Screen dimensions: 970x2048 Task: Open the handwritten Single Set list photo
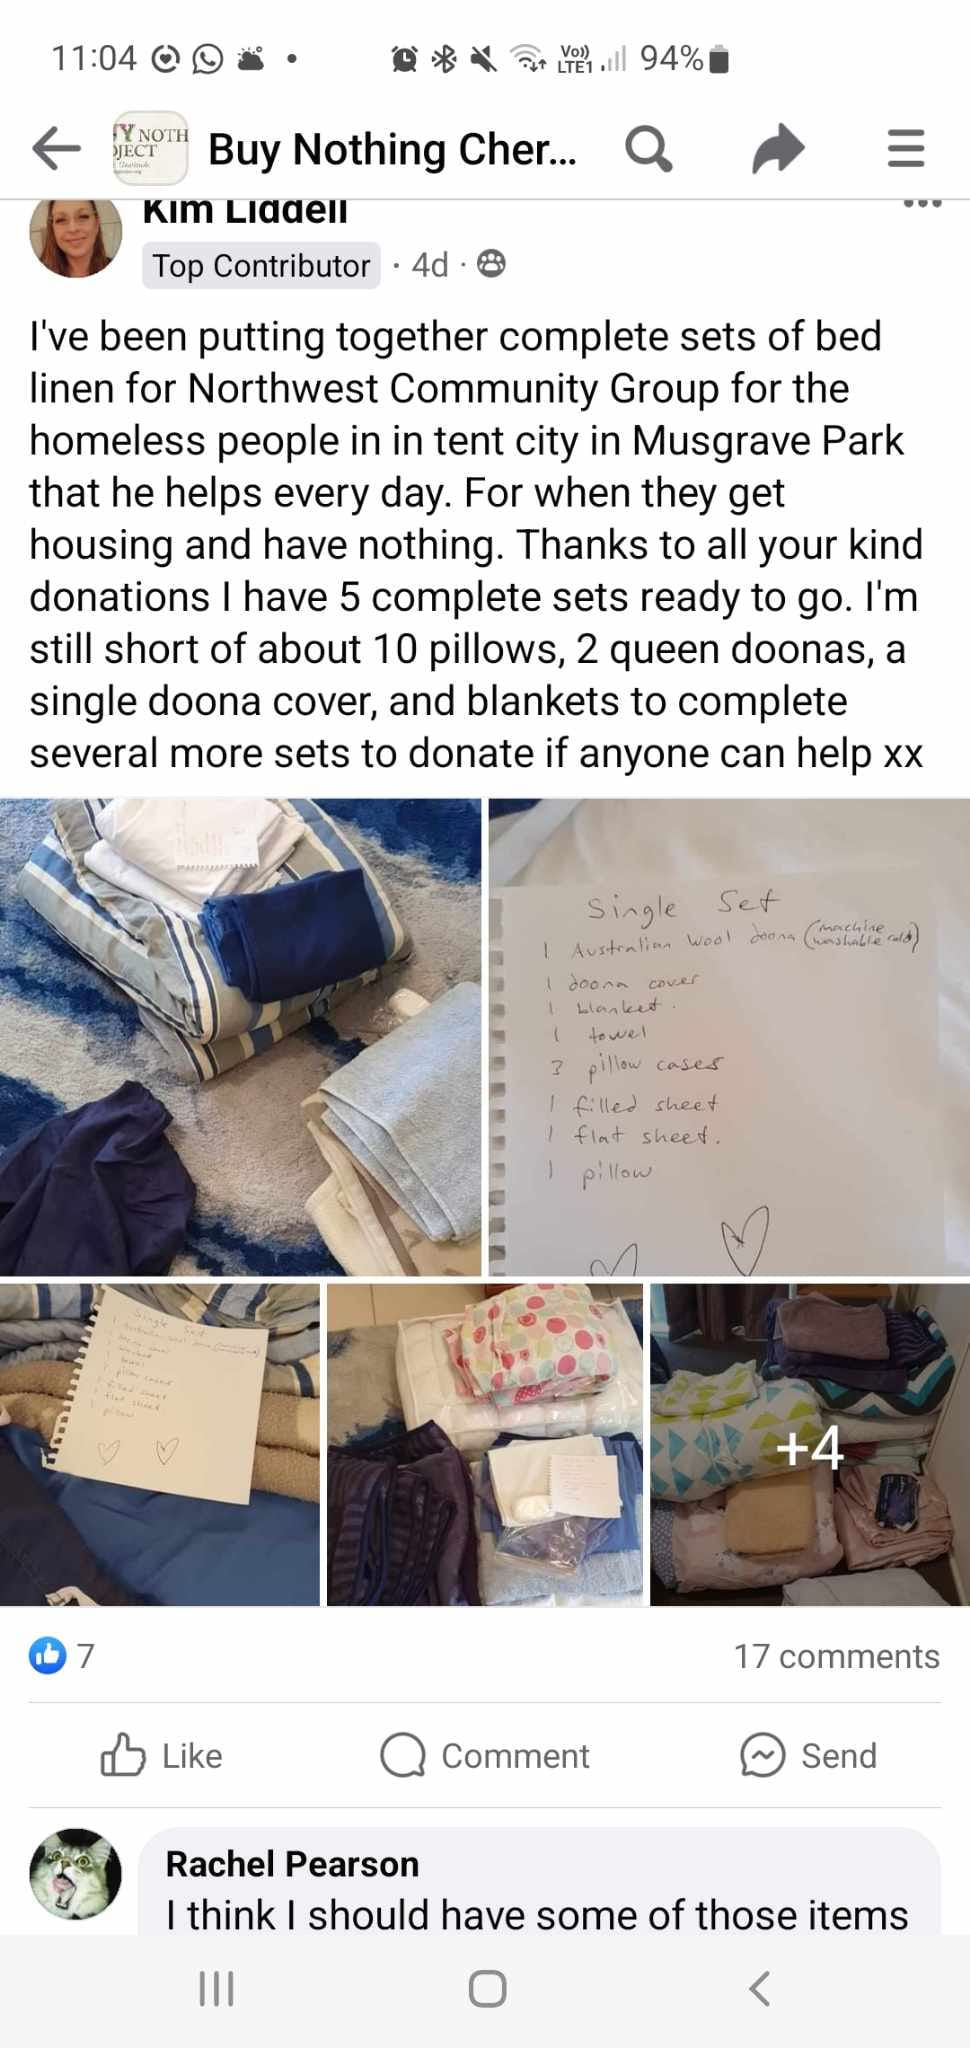[729, 1037]
